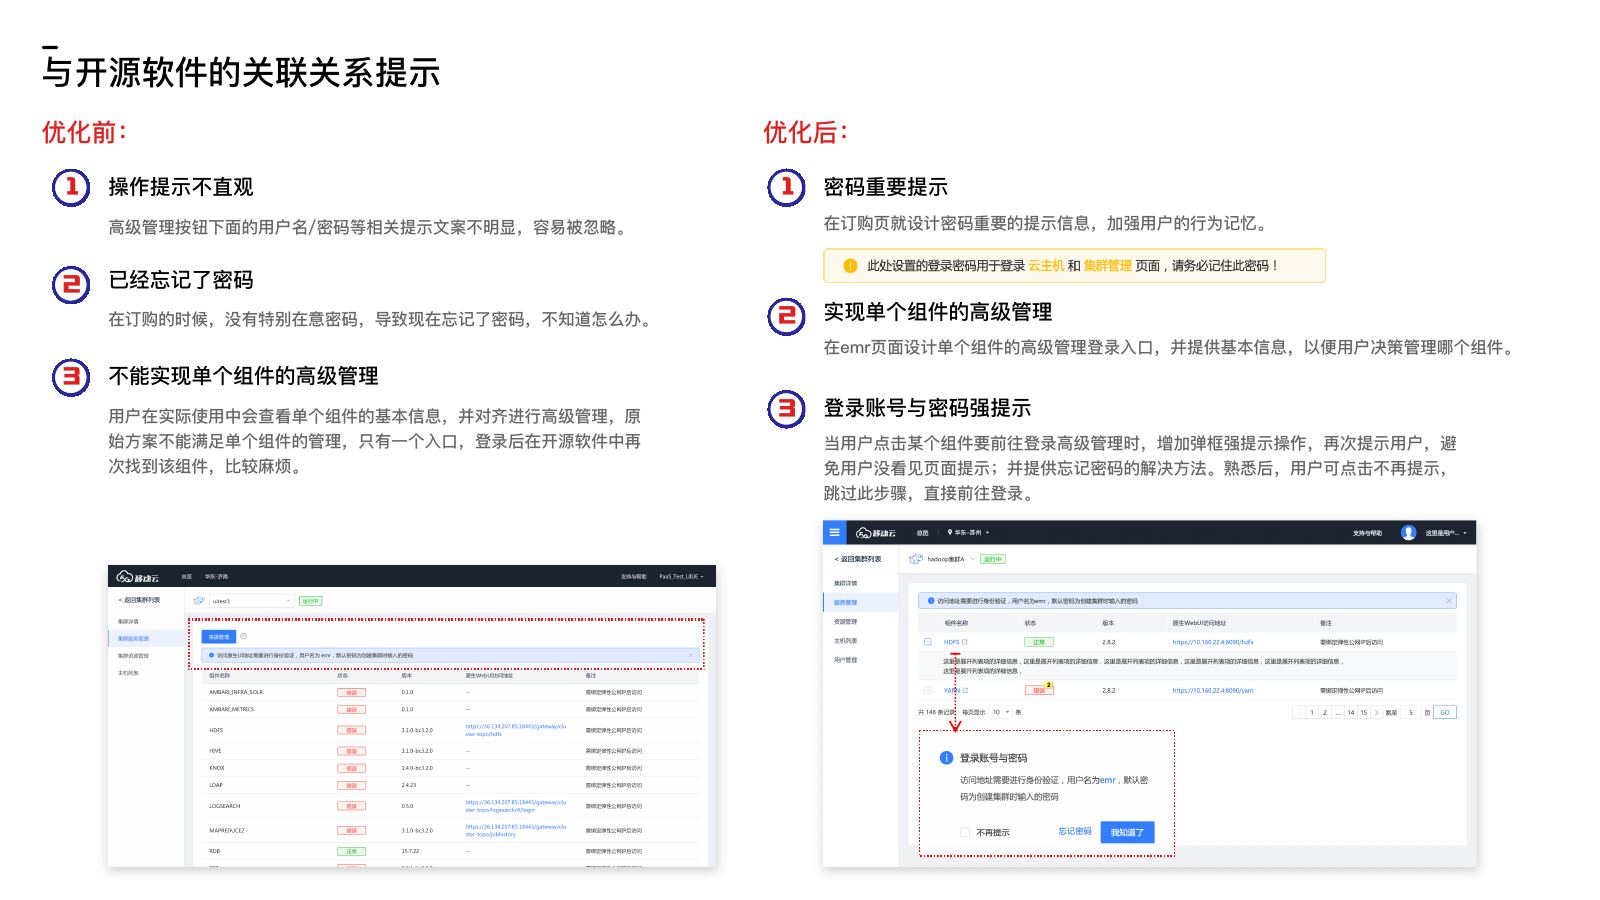1600x900 pixels.
Task: Click the yellow warning icon in password notice
Action: pos(850,266)
